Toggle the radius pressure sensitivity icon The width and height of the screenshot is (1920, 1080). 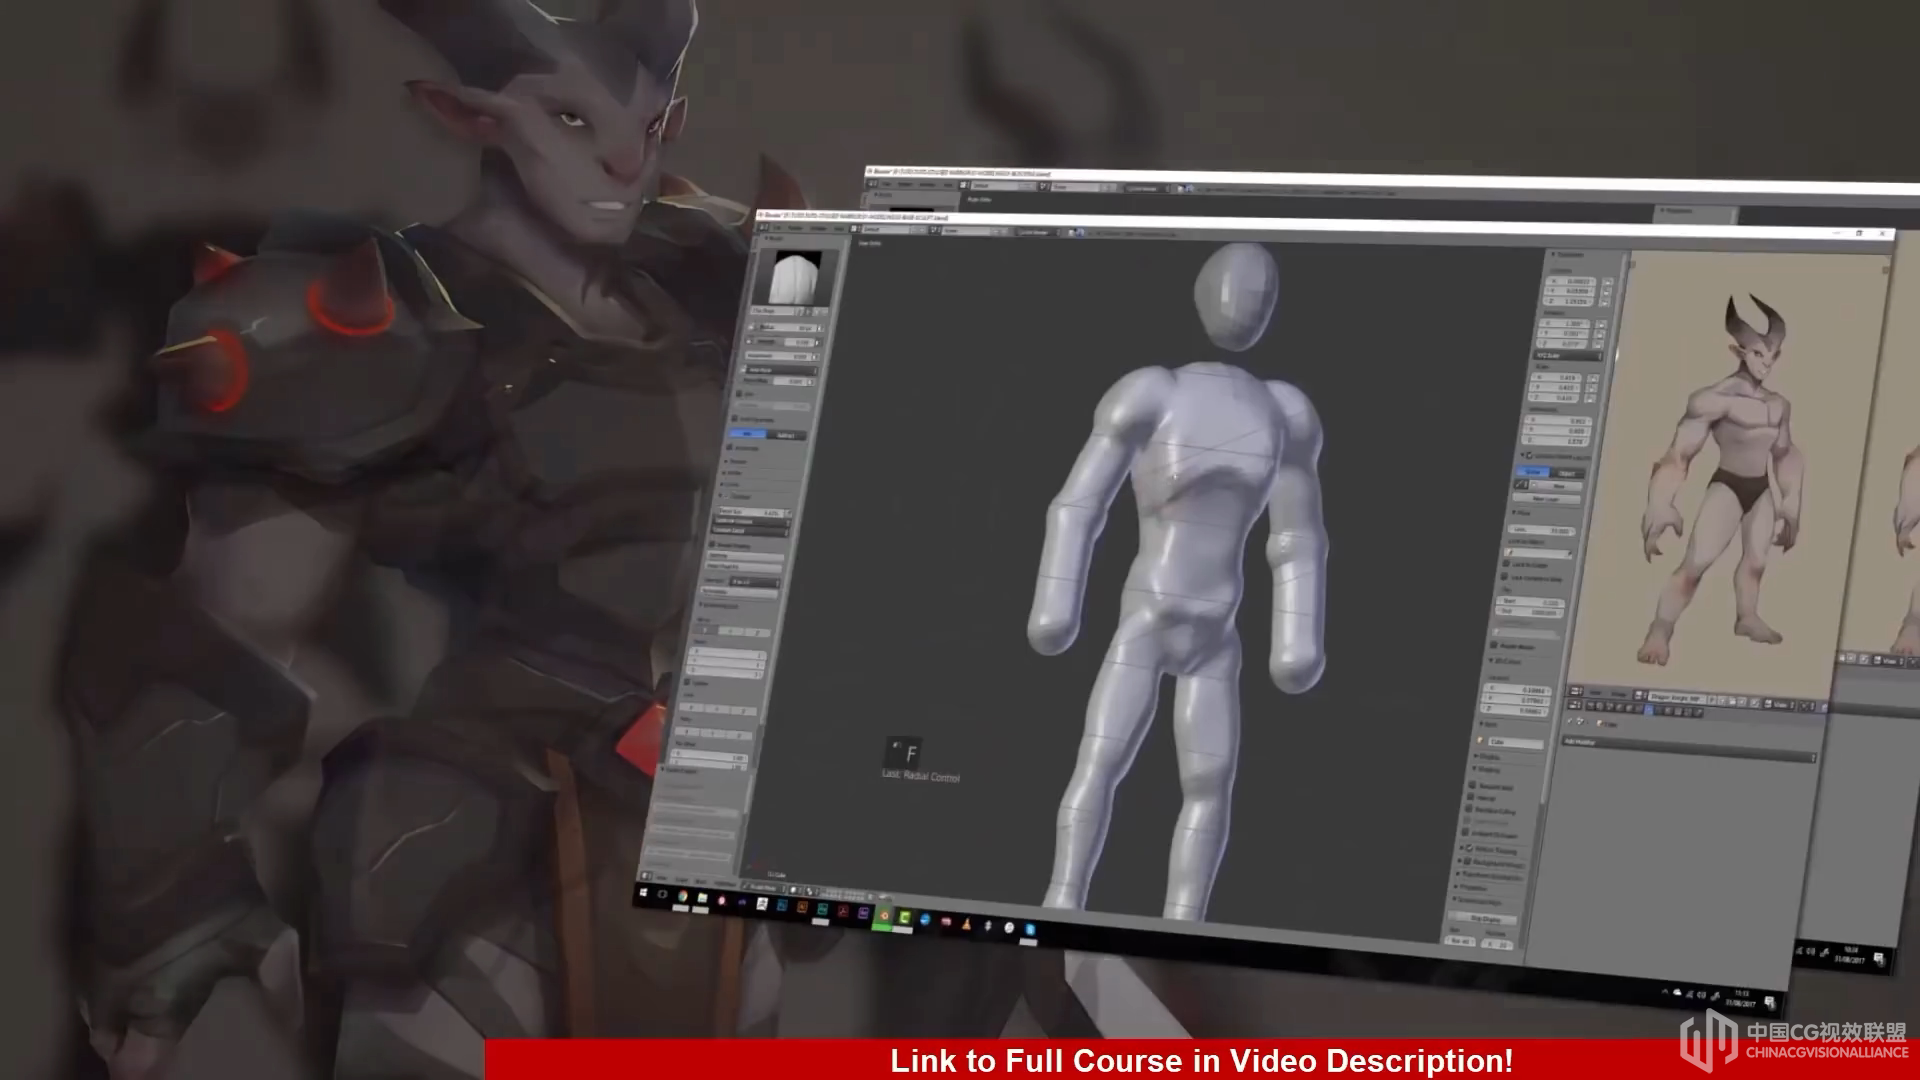[x=820, y=328]
